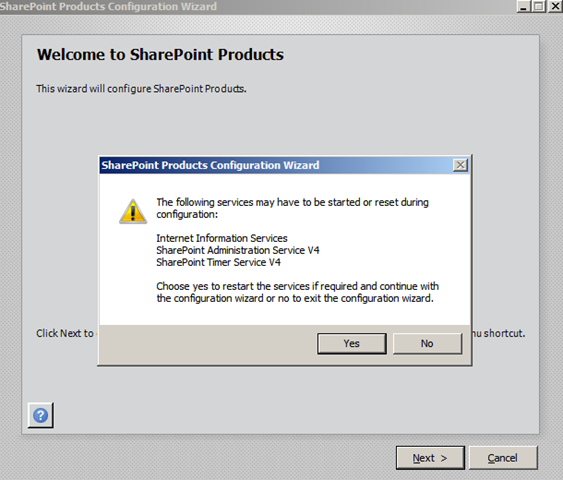Select the Internet Information Services line
563x480 pixels.
(222, 238)
